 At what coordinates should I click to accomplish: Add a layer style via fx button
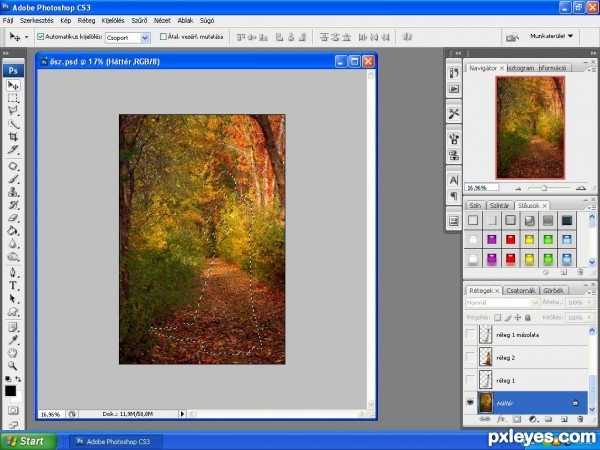pos(501,419)
